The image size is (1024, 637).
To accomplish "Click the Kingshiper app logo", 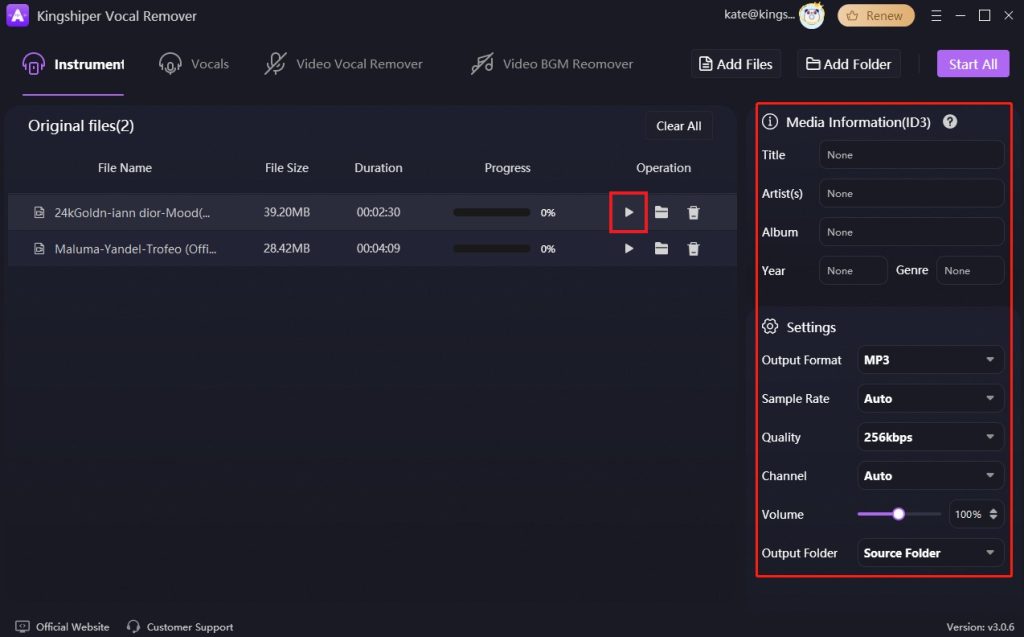I will [x=17, y=16].
